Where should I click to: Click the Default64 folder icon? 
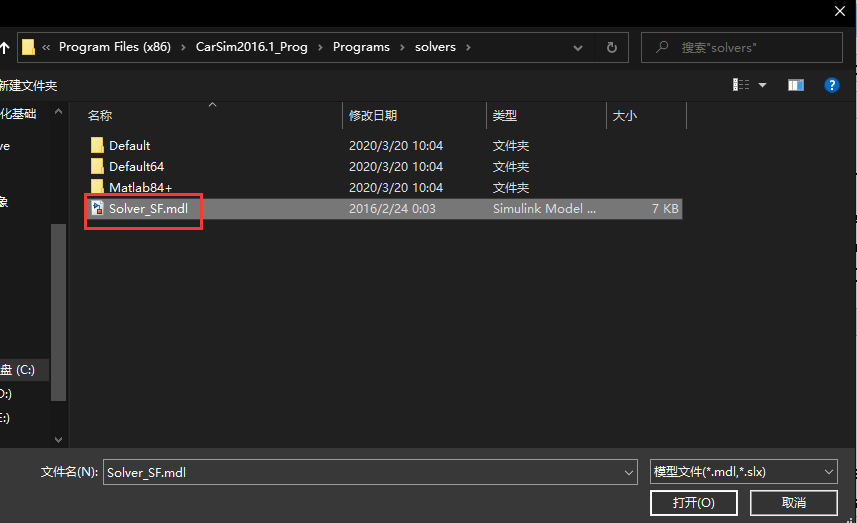(97, 166)
